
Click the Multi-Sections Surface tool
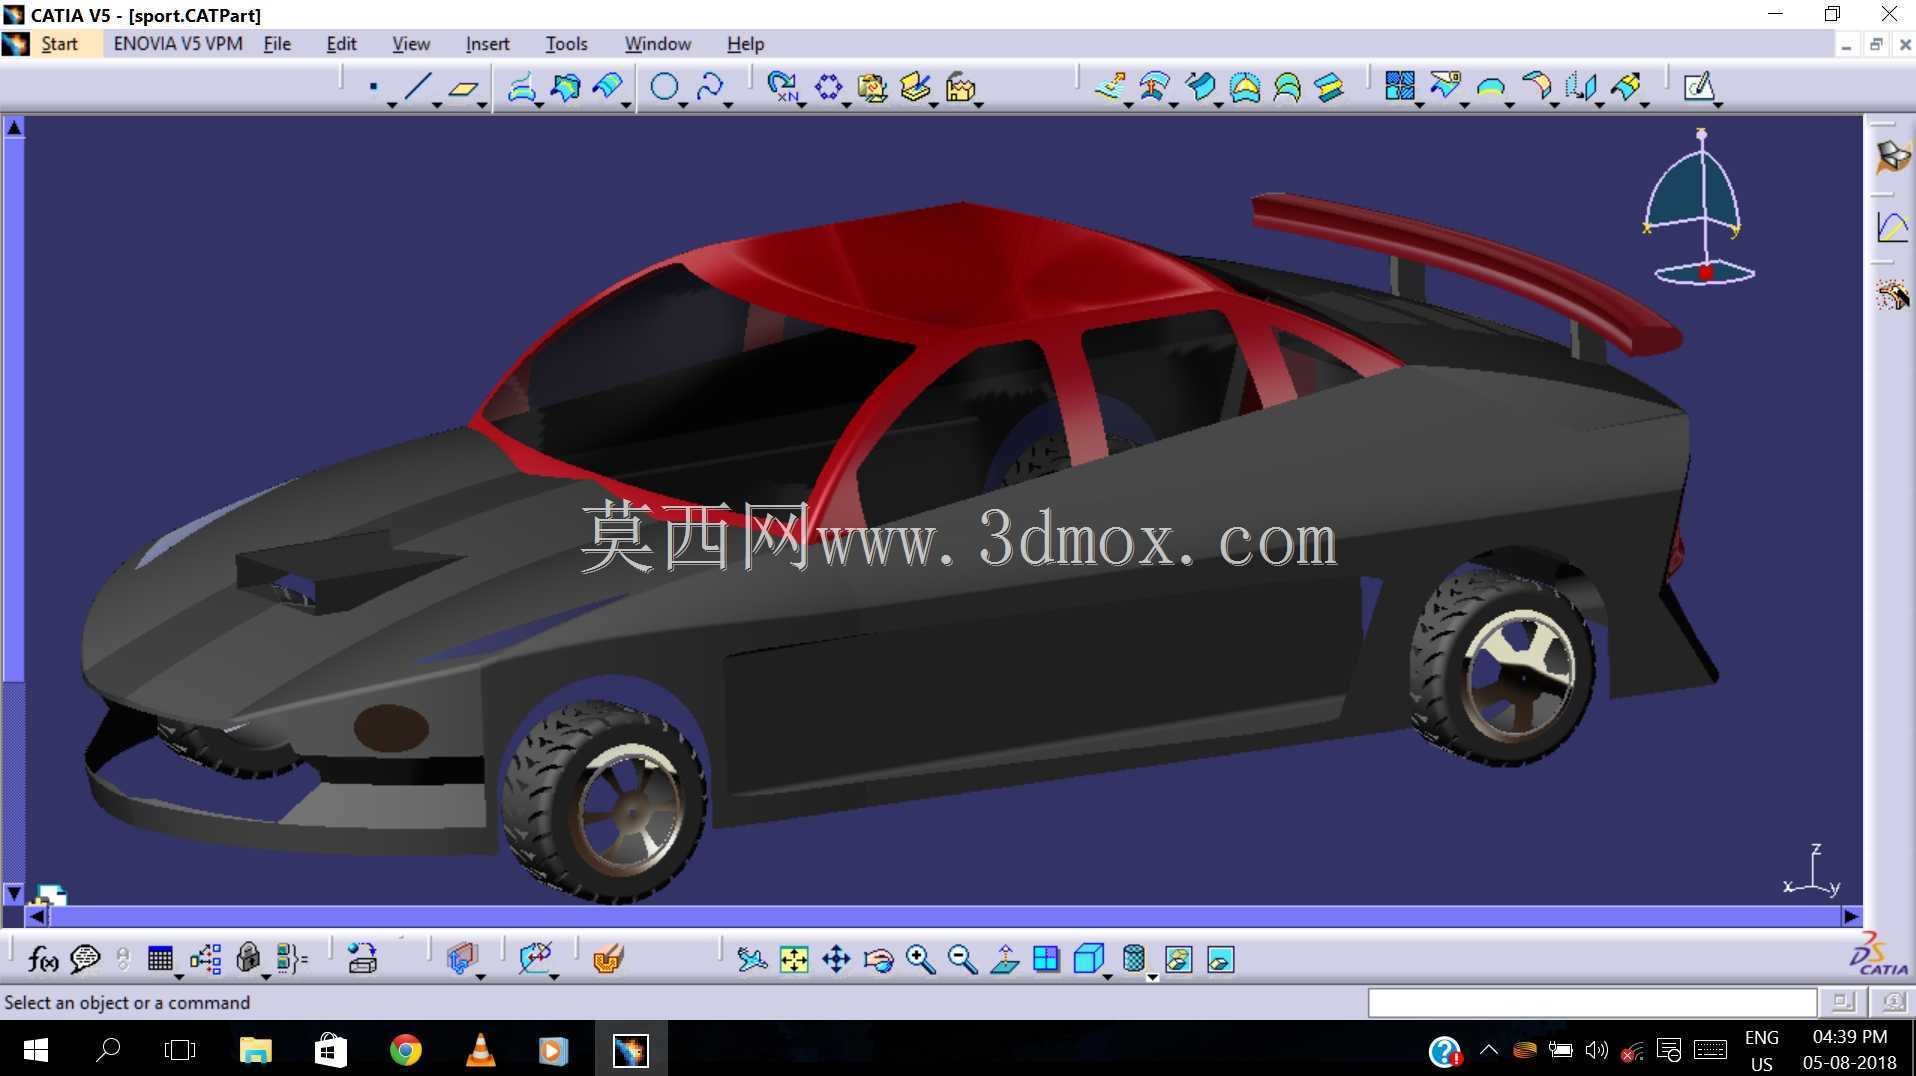1287,87
